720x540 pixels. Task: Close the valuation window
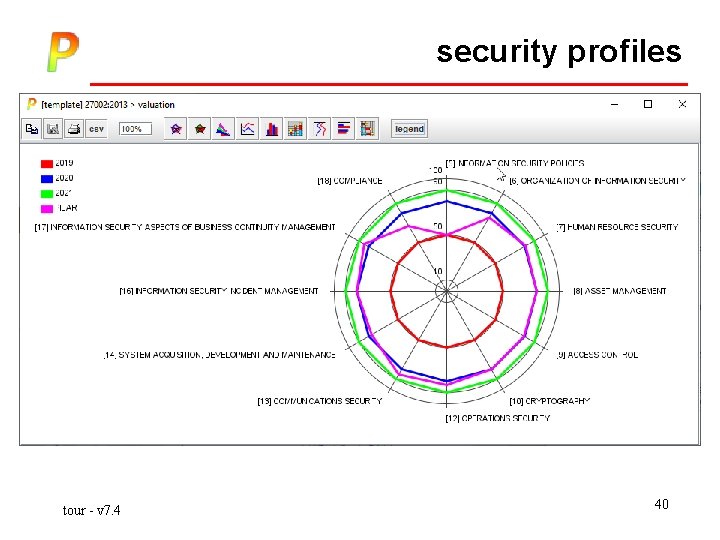(682, 104)
